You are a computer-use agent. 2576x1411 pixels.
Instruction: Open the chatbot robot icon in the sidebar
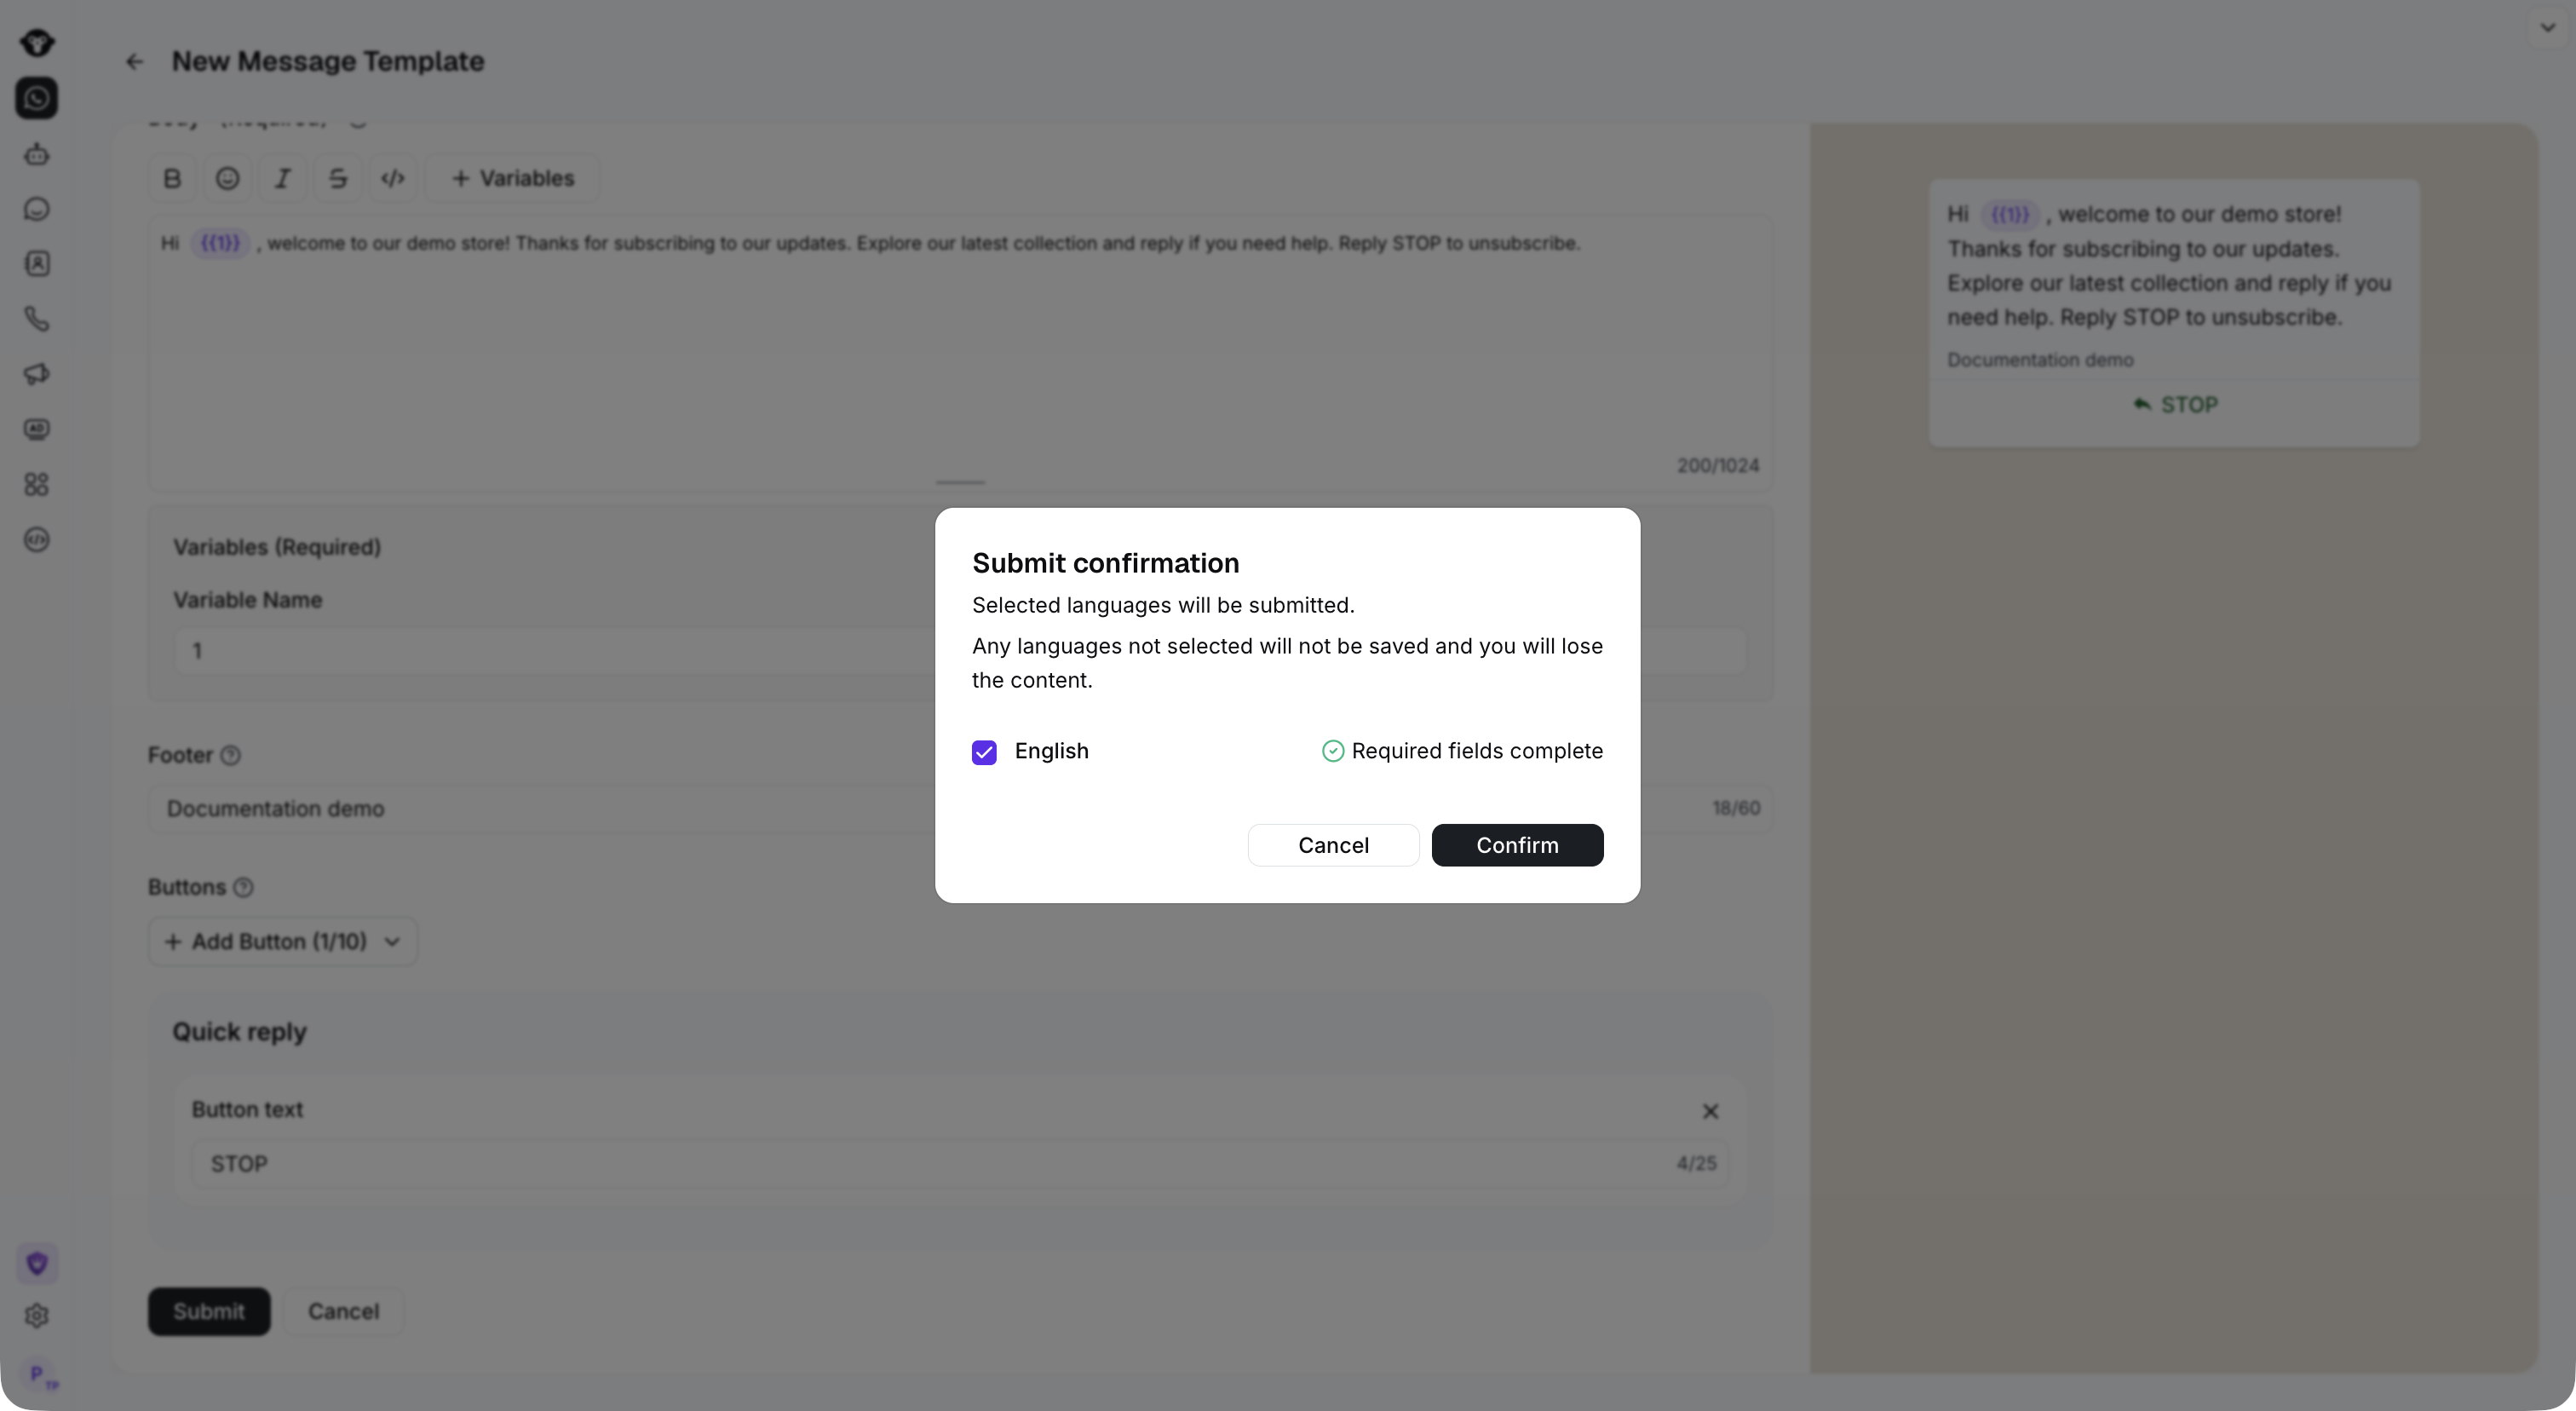point(37,154)
